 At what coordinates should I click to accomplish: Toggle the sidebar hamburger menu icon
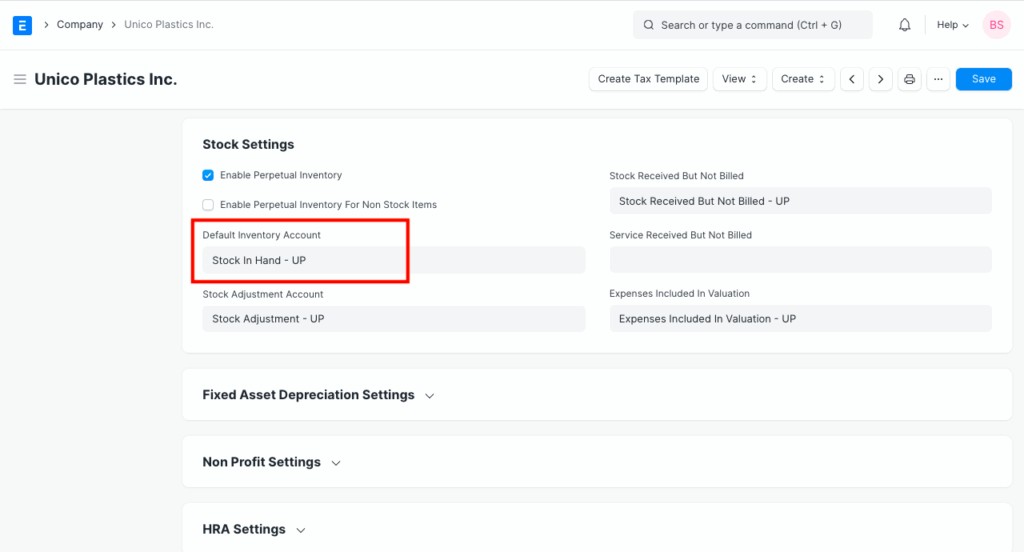tap(19, 79)
